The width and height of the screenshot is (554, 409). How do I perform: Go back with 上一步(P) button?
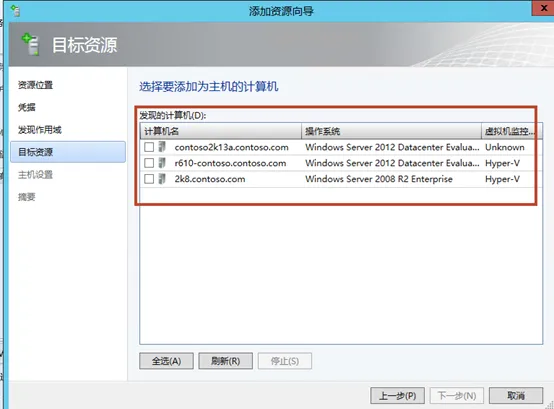[x=397, y=396]
